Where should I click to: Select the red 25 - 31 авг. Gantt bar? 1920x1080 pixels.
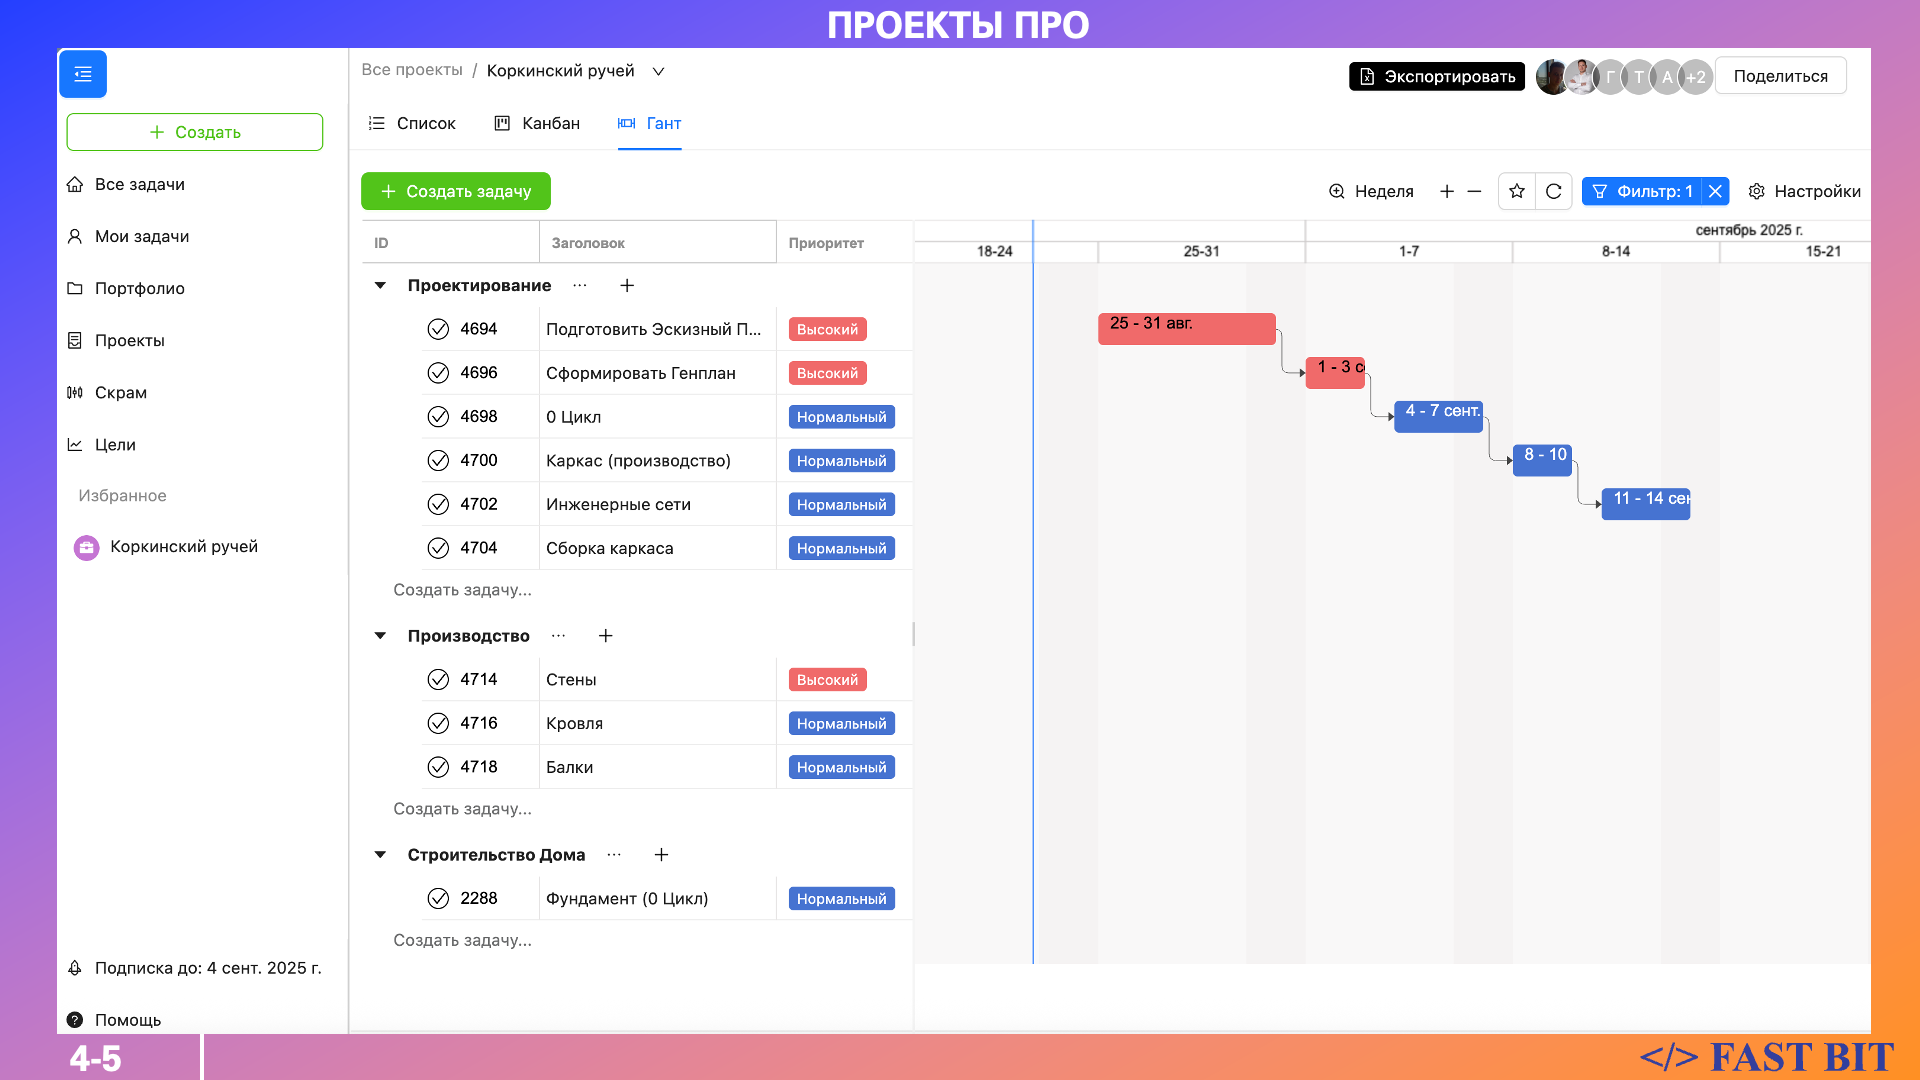1186,329
